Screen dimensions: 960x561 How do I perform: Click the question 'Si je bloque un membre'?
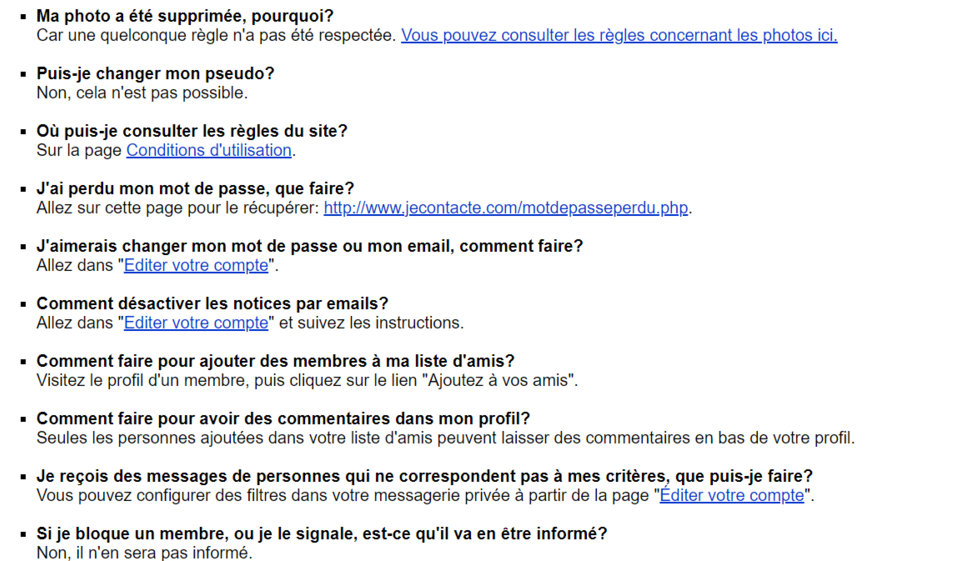pos(321,533)
